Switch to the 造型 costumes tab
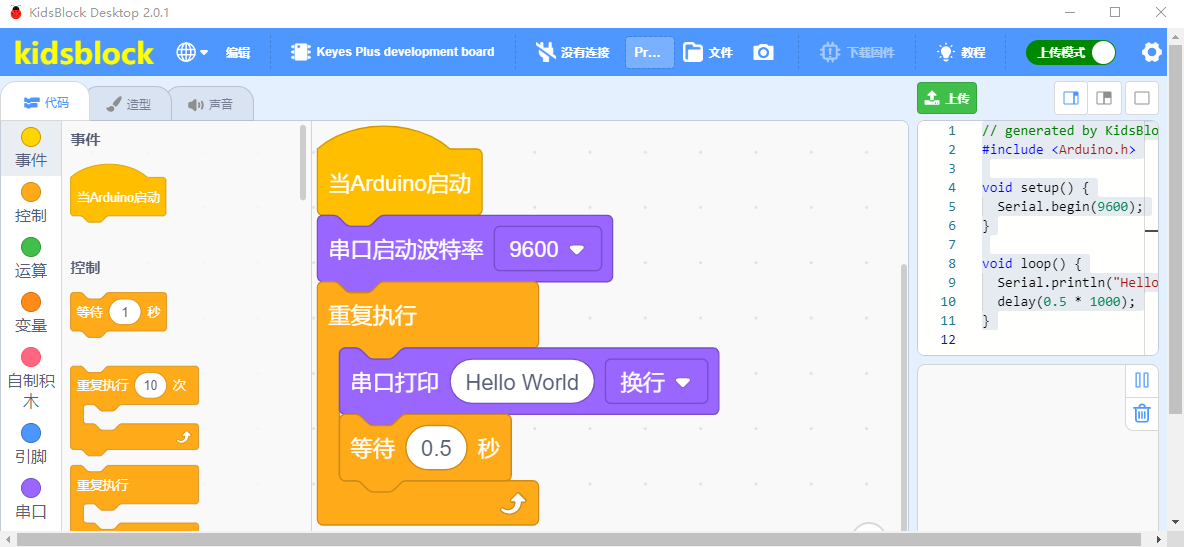Image resolution: width=1184 pixels, height=547 pixels. 128,104
